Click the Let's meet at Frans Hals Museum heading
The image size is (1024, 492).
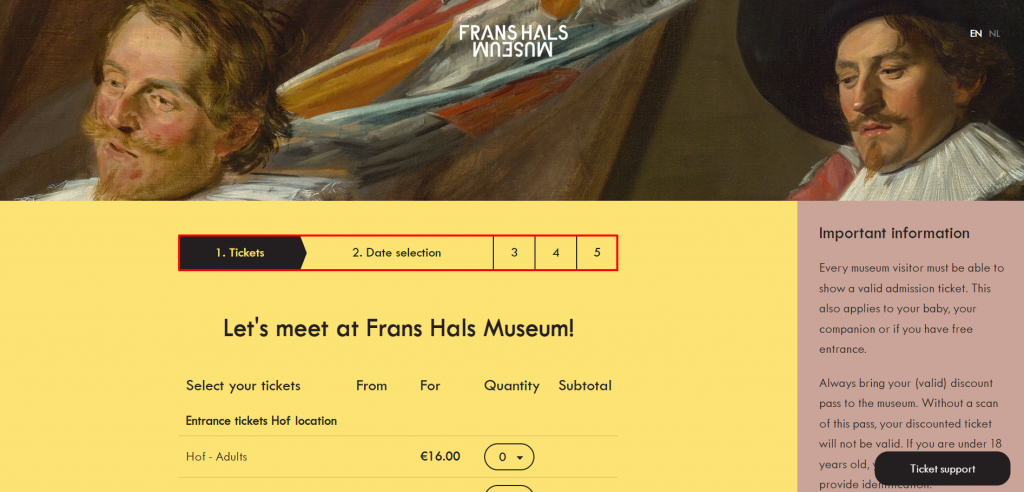pyautogui.click(x=398, y=328)
